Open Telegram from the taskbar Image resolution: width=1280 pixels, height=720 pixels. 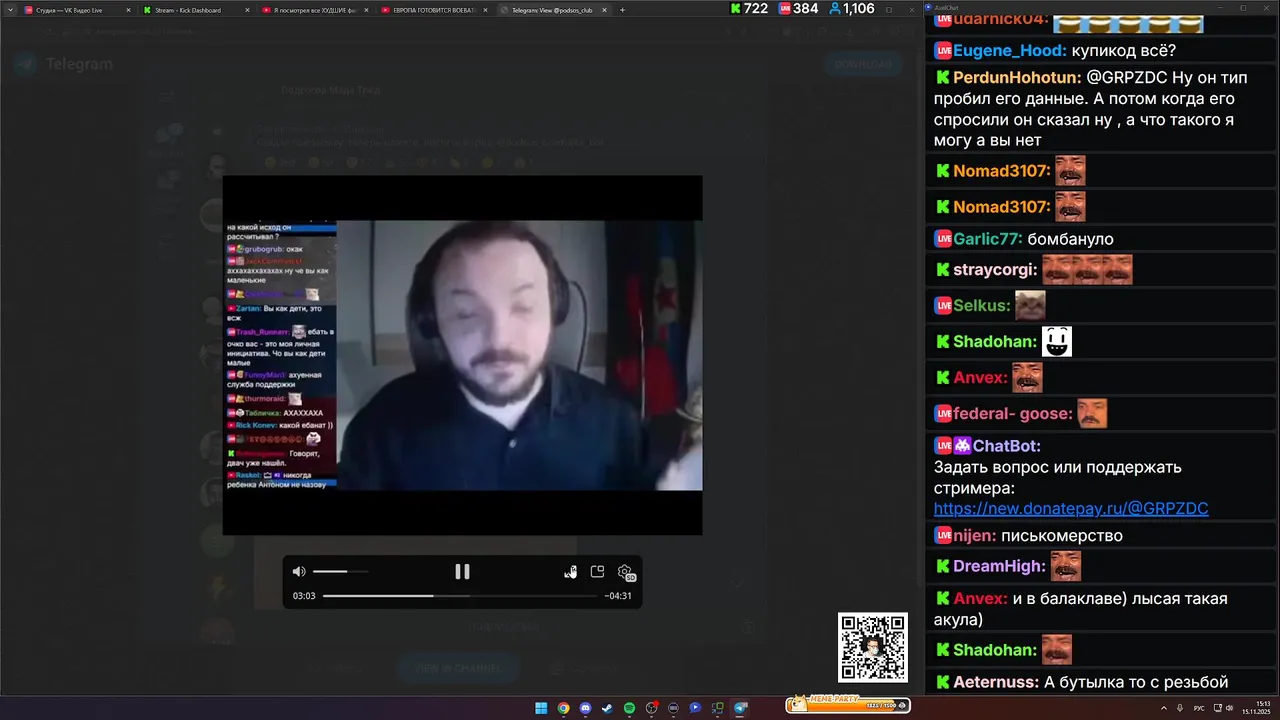[x=740, y=708]
